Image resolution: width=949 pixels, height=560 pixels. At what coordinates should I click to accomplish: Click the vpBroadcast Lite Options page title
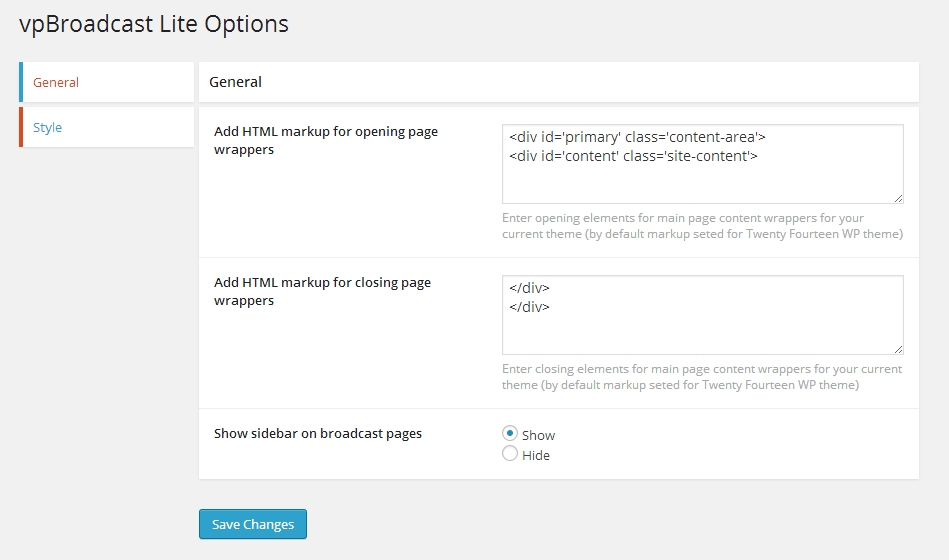154,24
